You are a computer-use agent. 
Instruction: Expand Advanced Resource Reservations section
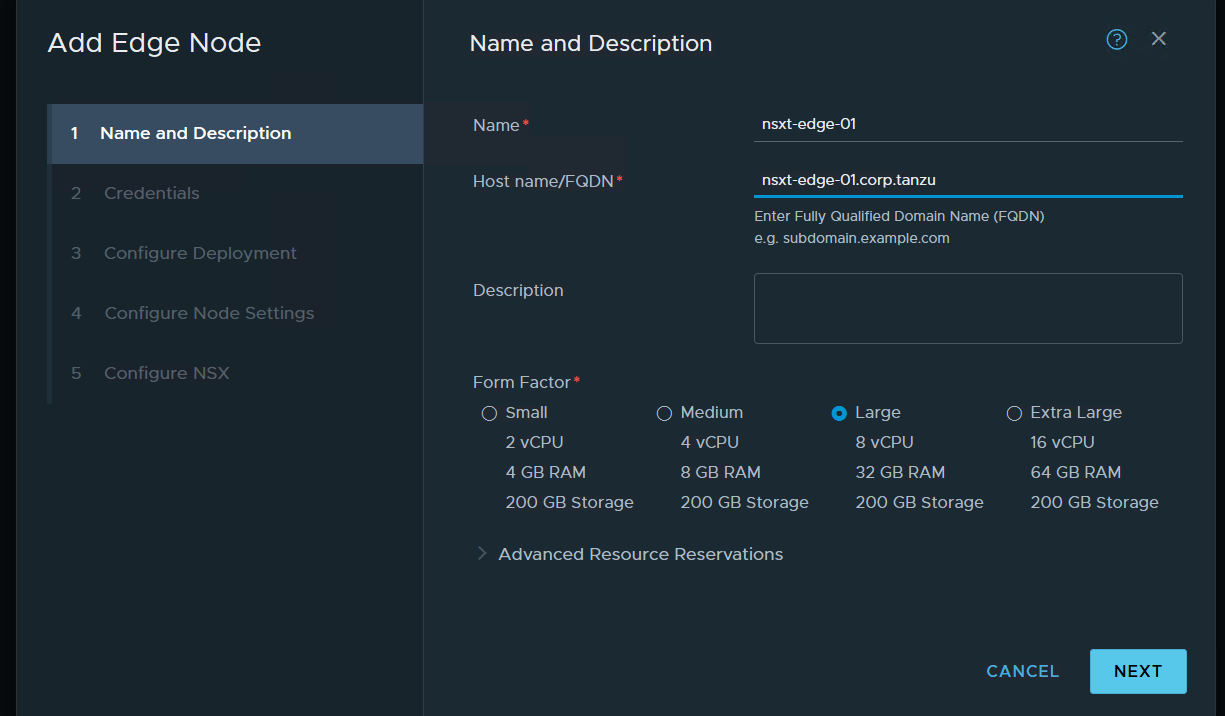click(640, 554)
